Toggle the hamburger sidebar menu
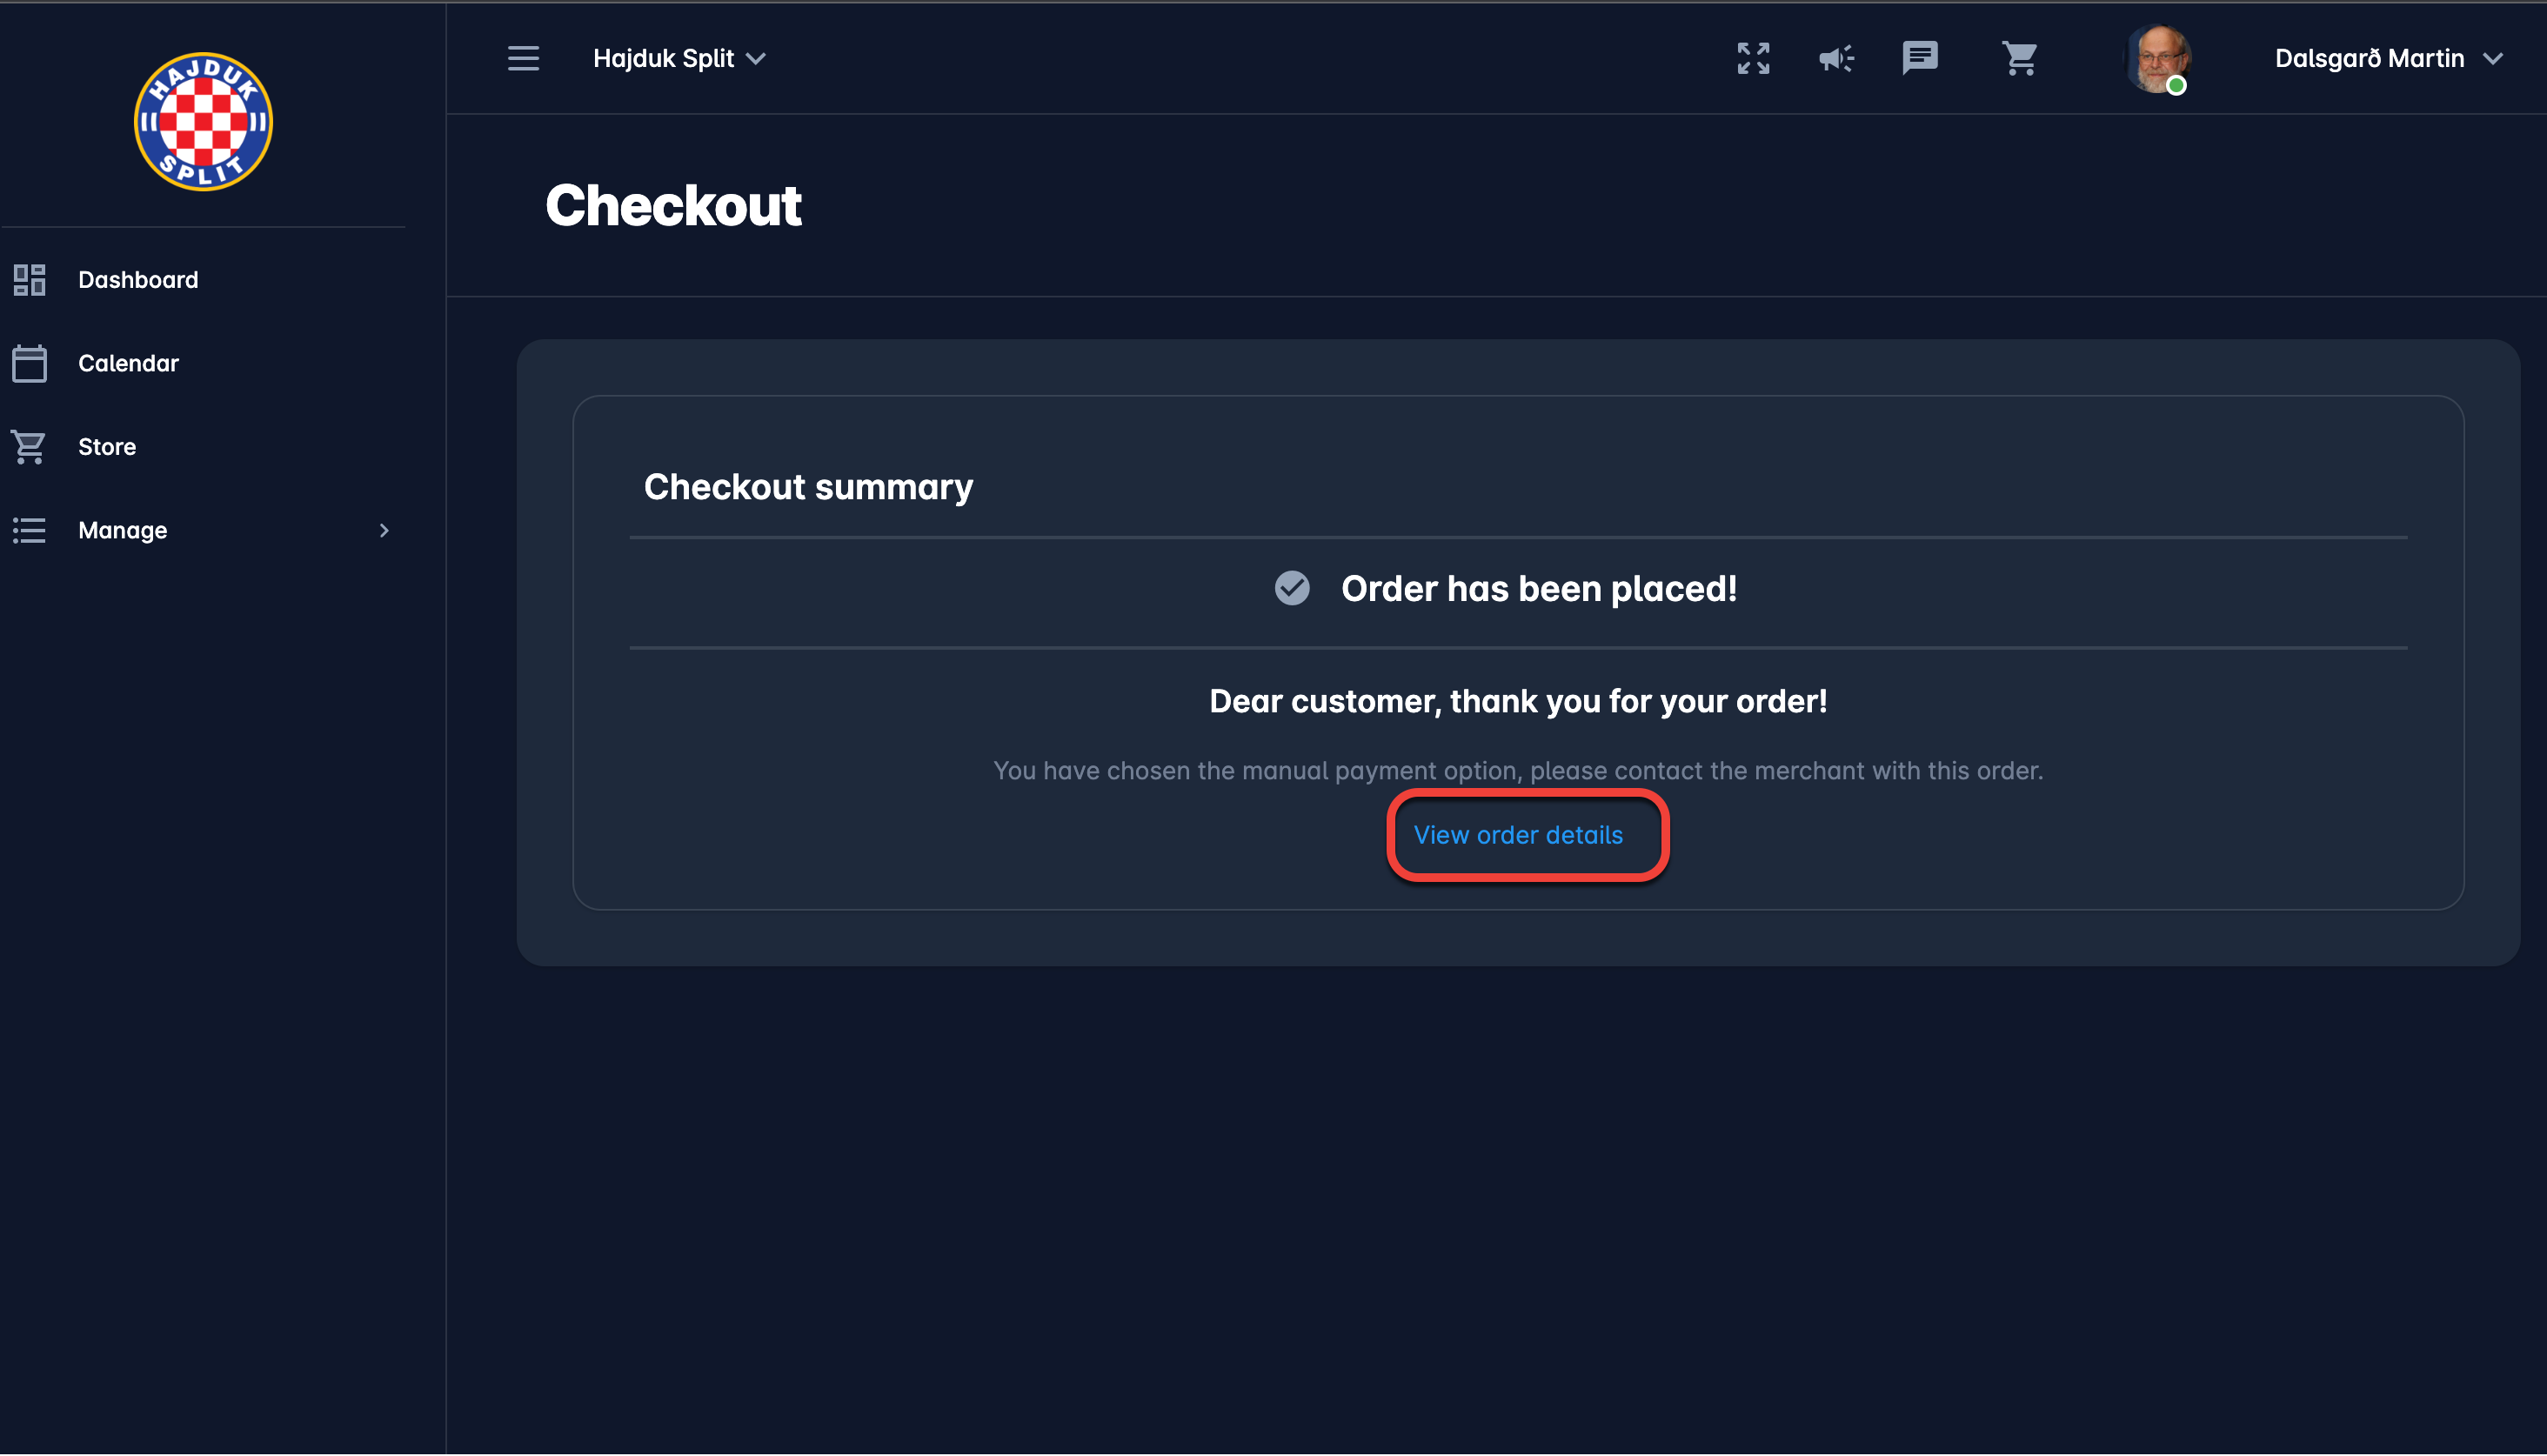Image resolution: width=2547 pixels, height=1456 pixels. click(x=523, y=59)
